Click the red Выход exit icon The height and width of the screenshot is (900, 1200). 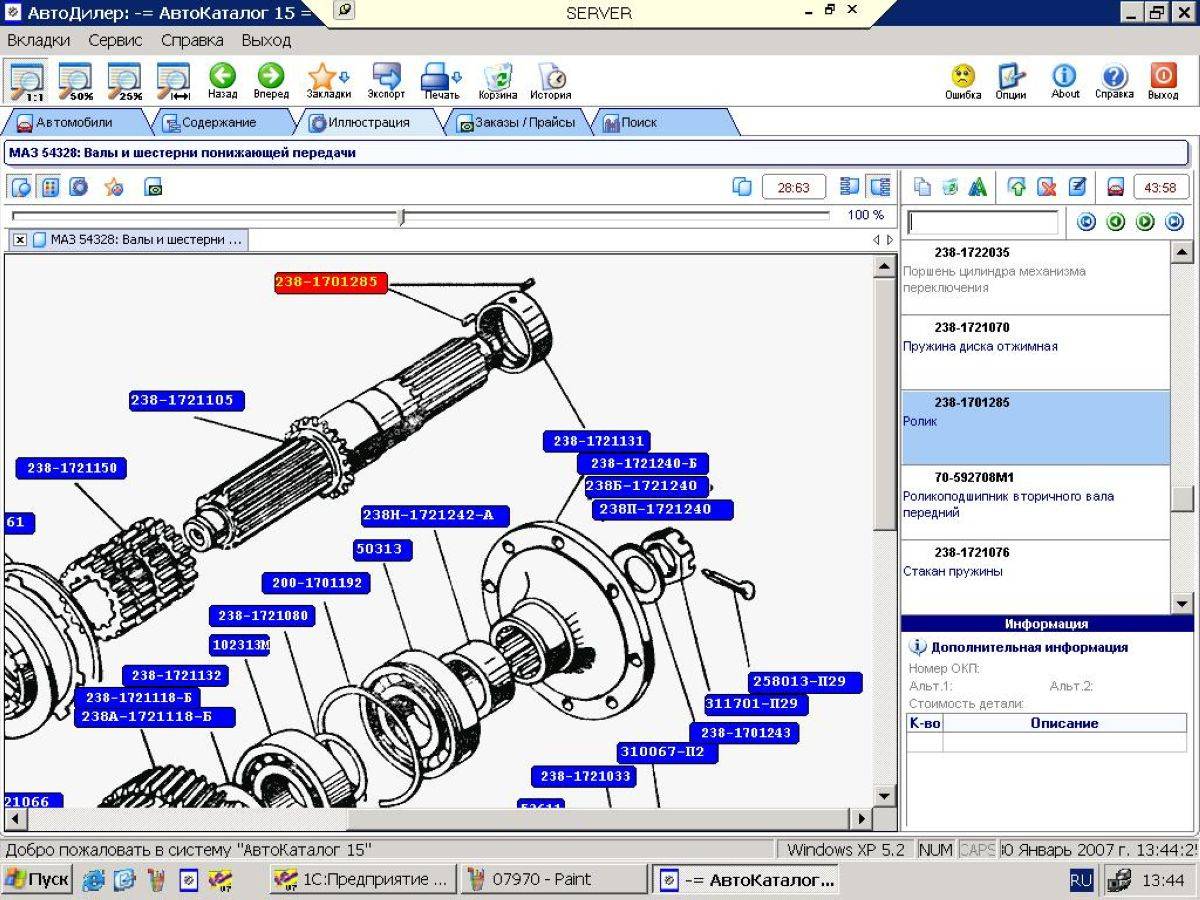click(x=1163, y=81)
